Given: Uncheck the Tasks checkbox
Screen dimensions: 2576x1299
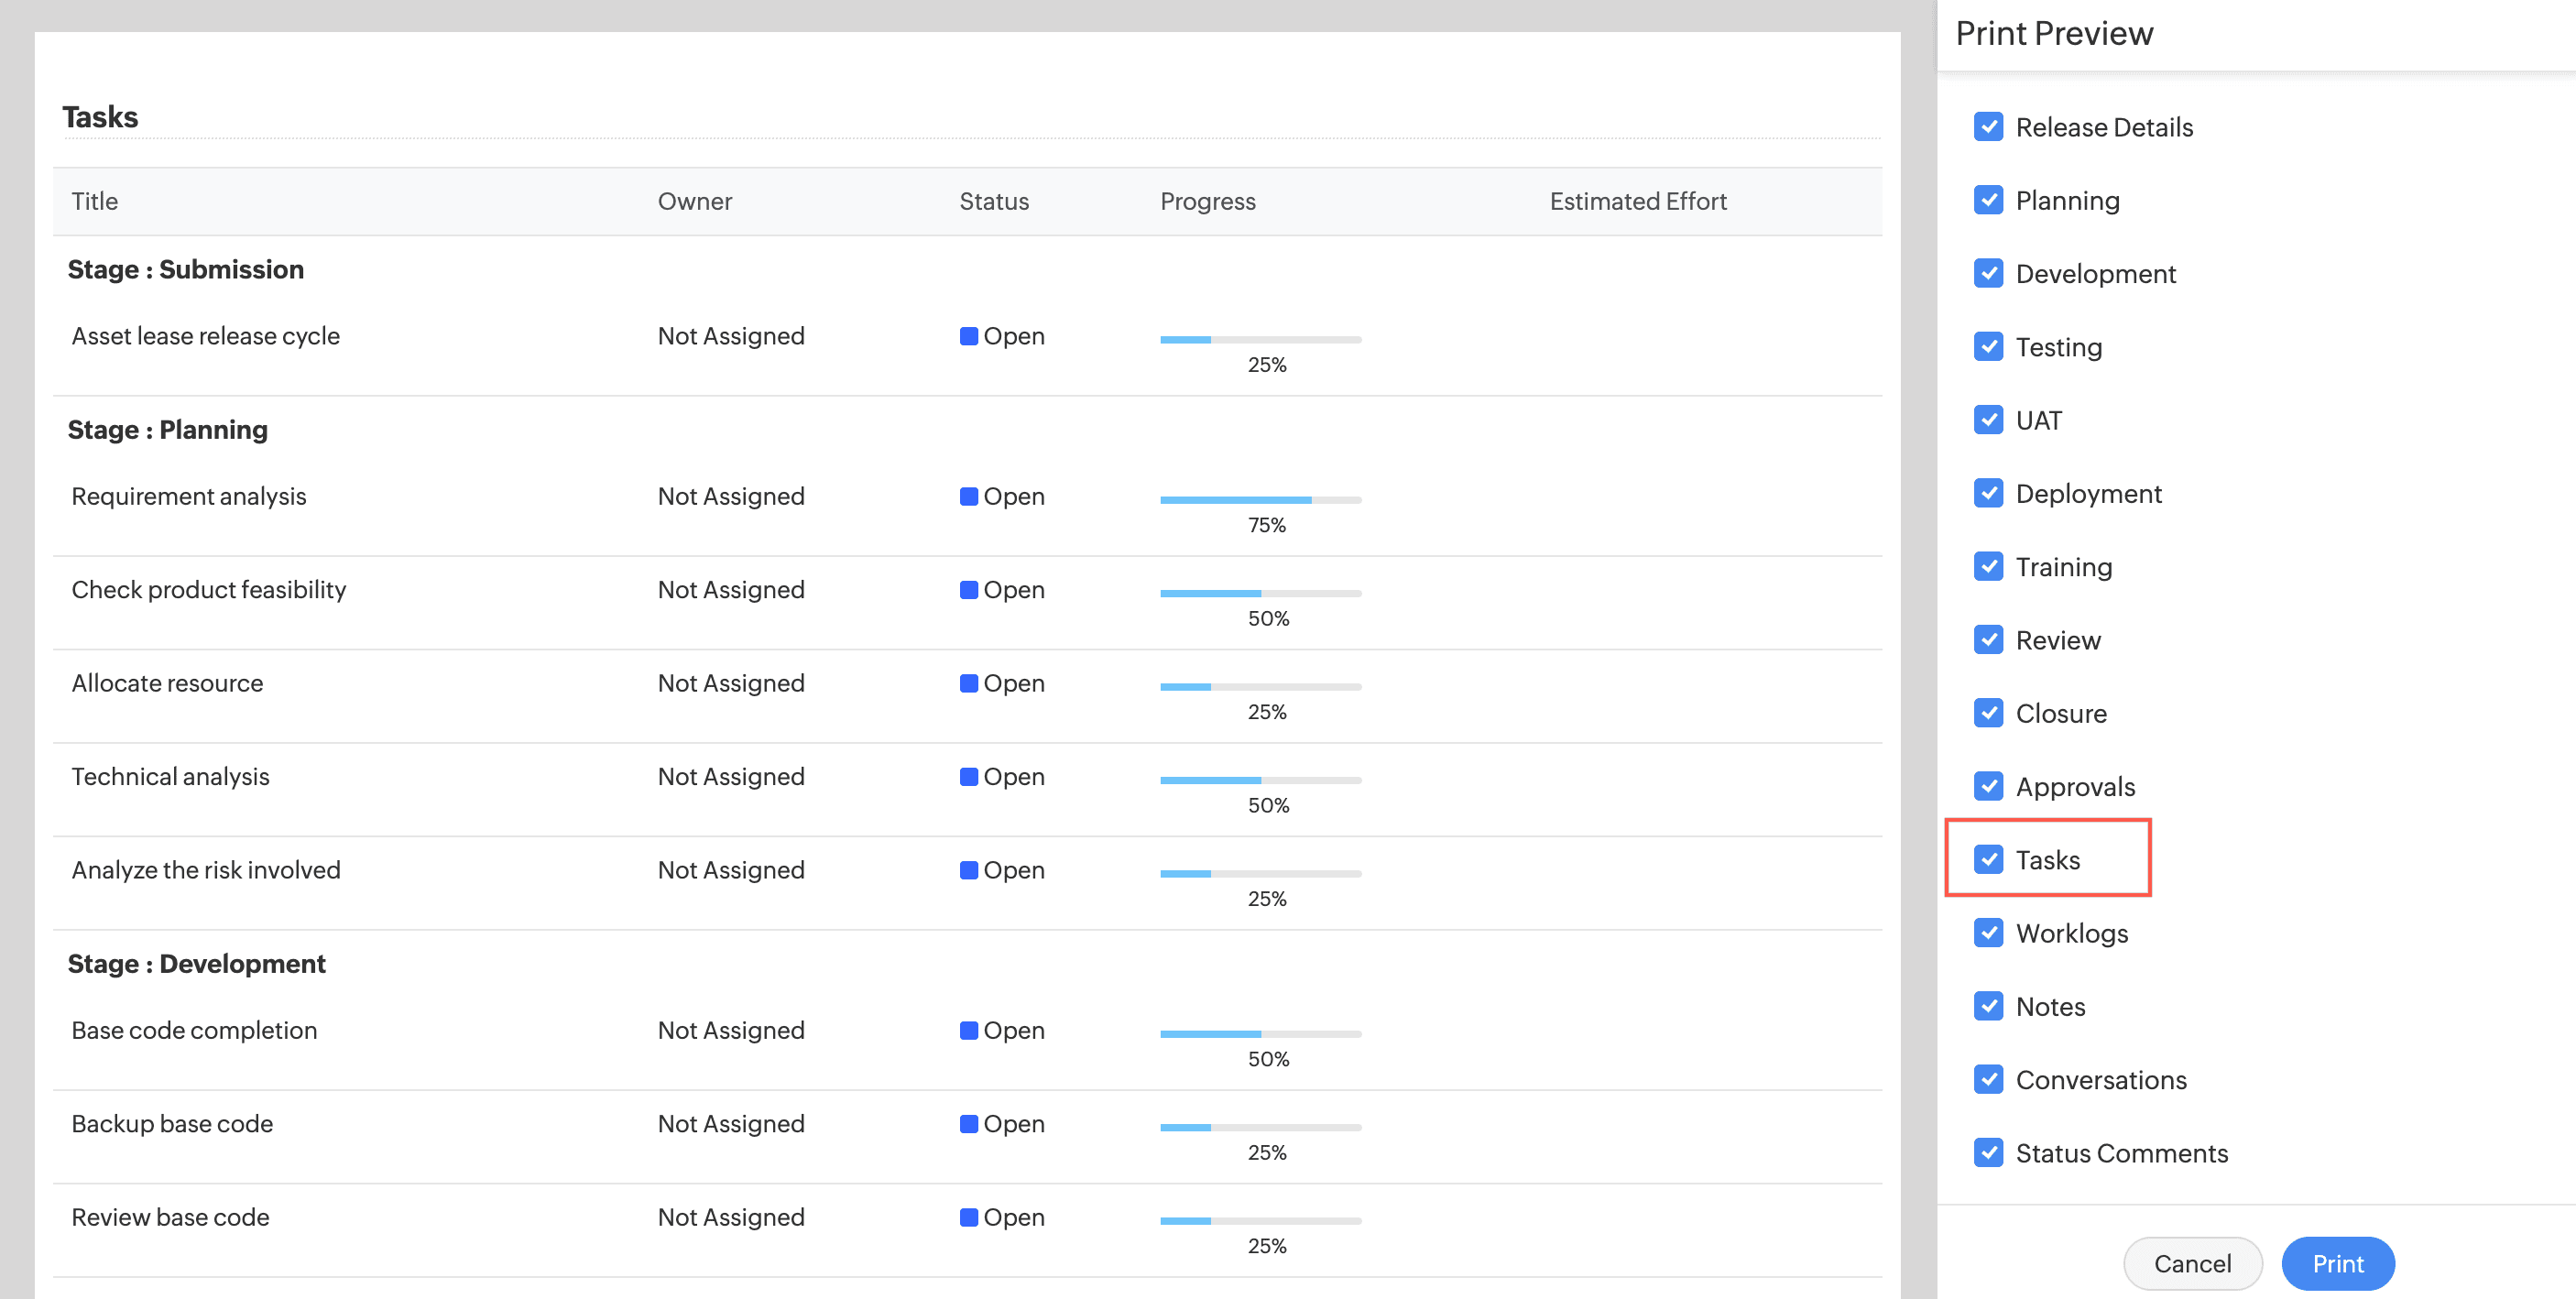Looking at the screenshot, I should 1988,859.
